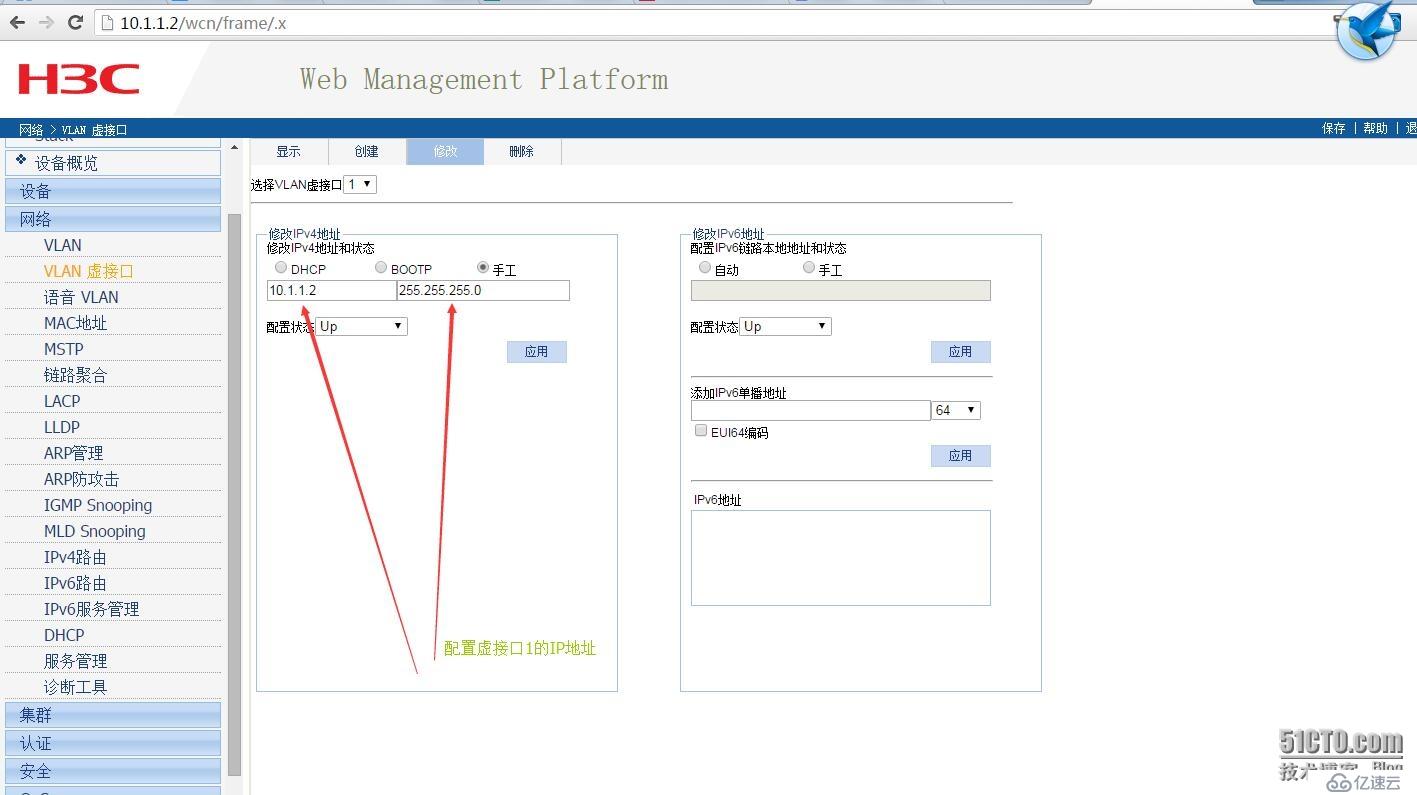Open IPv6 配置状态 Up dropdown
Image resolution: width=1417 pixels, height=795 pixels.
point(785,326)
